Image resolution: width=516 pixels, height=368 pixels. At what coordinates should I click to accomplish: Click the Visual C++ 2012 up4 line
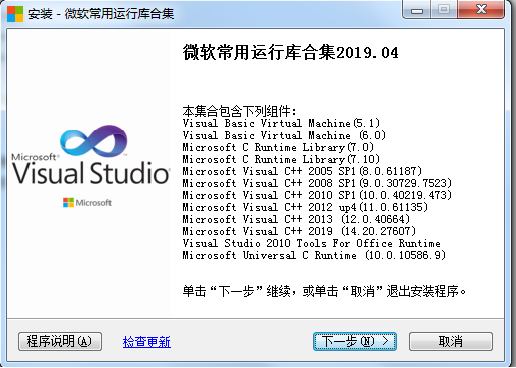tap(305, 207)
